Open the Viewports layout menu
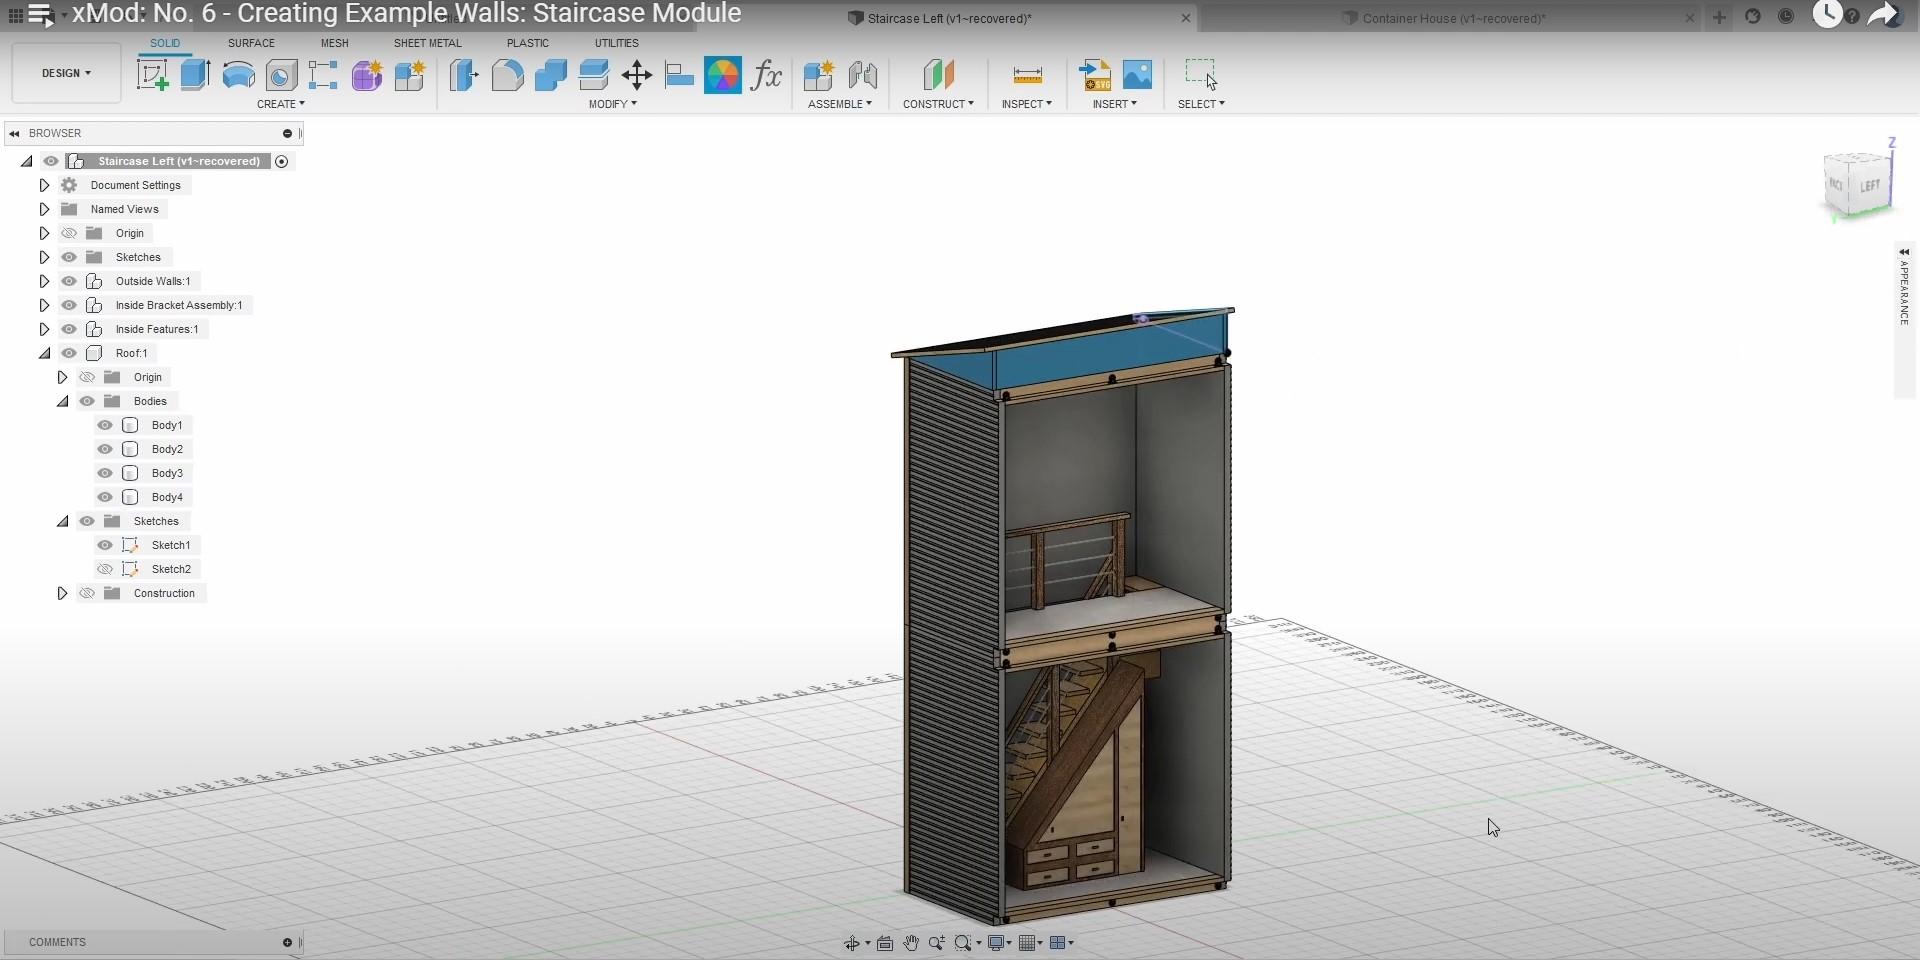Image resolution: width=1920 pixels, height=960 pixels. (1058, 943)
